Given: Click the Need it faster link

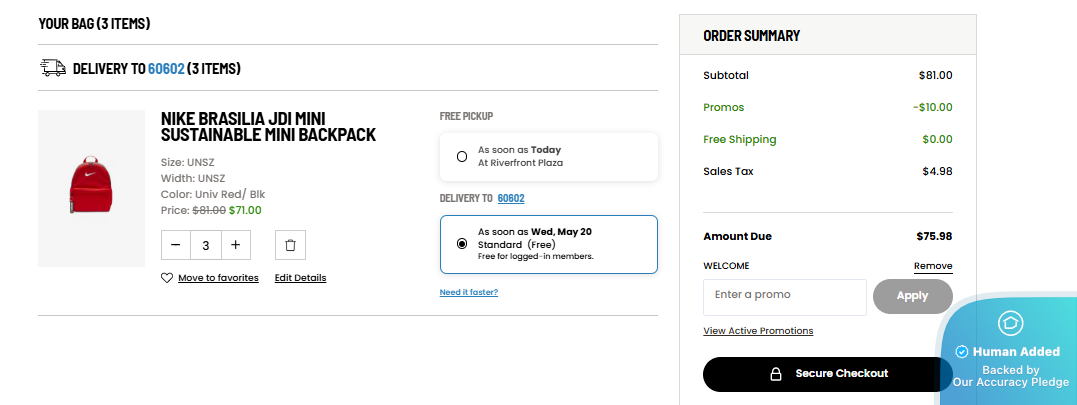Looking at the screenshot, I should coord(468,292).
